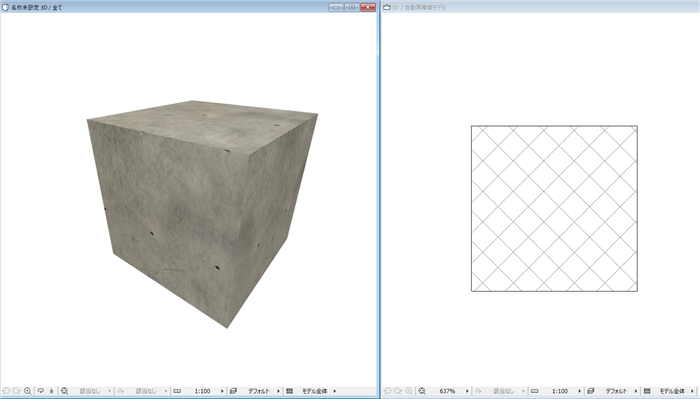Click the icon before モデル全体 in 3D window
Image resolution: width=700 pixels, height=399 pixels.
coord(289,391)
